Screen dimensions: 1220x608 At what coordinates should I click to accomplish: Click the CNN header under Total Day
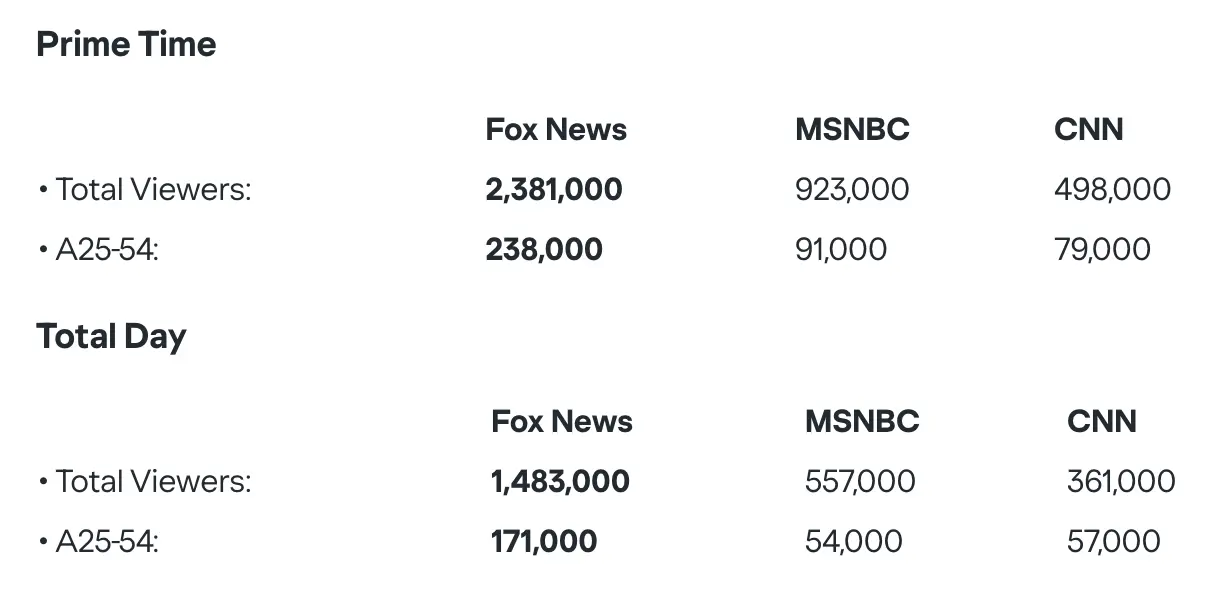[x=1101, y=421]
